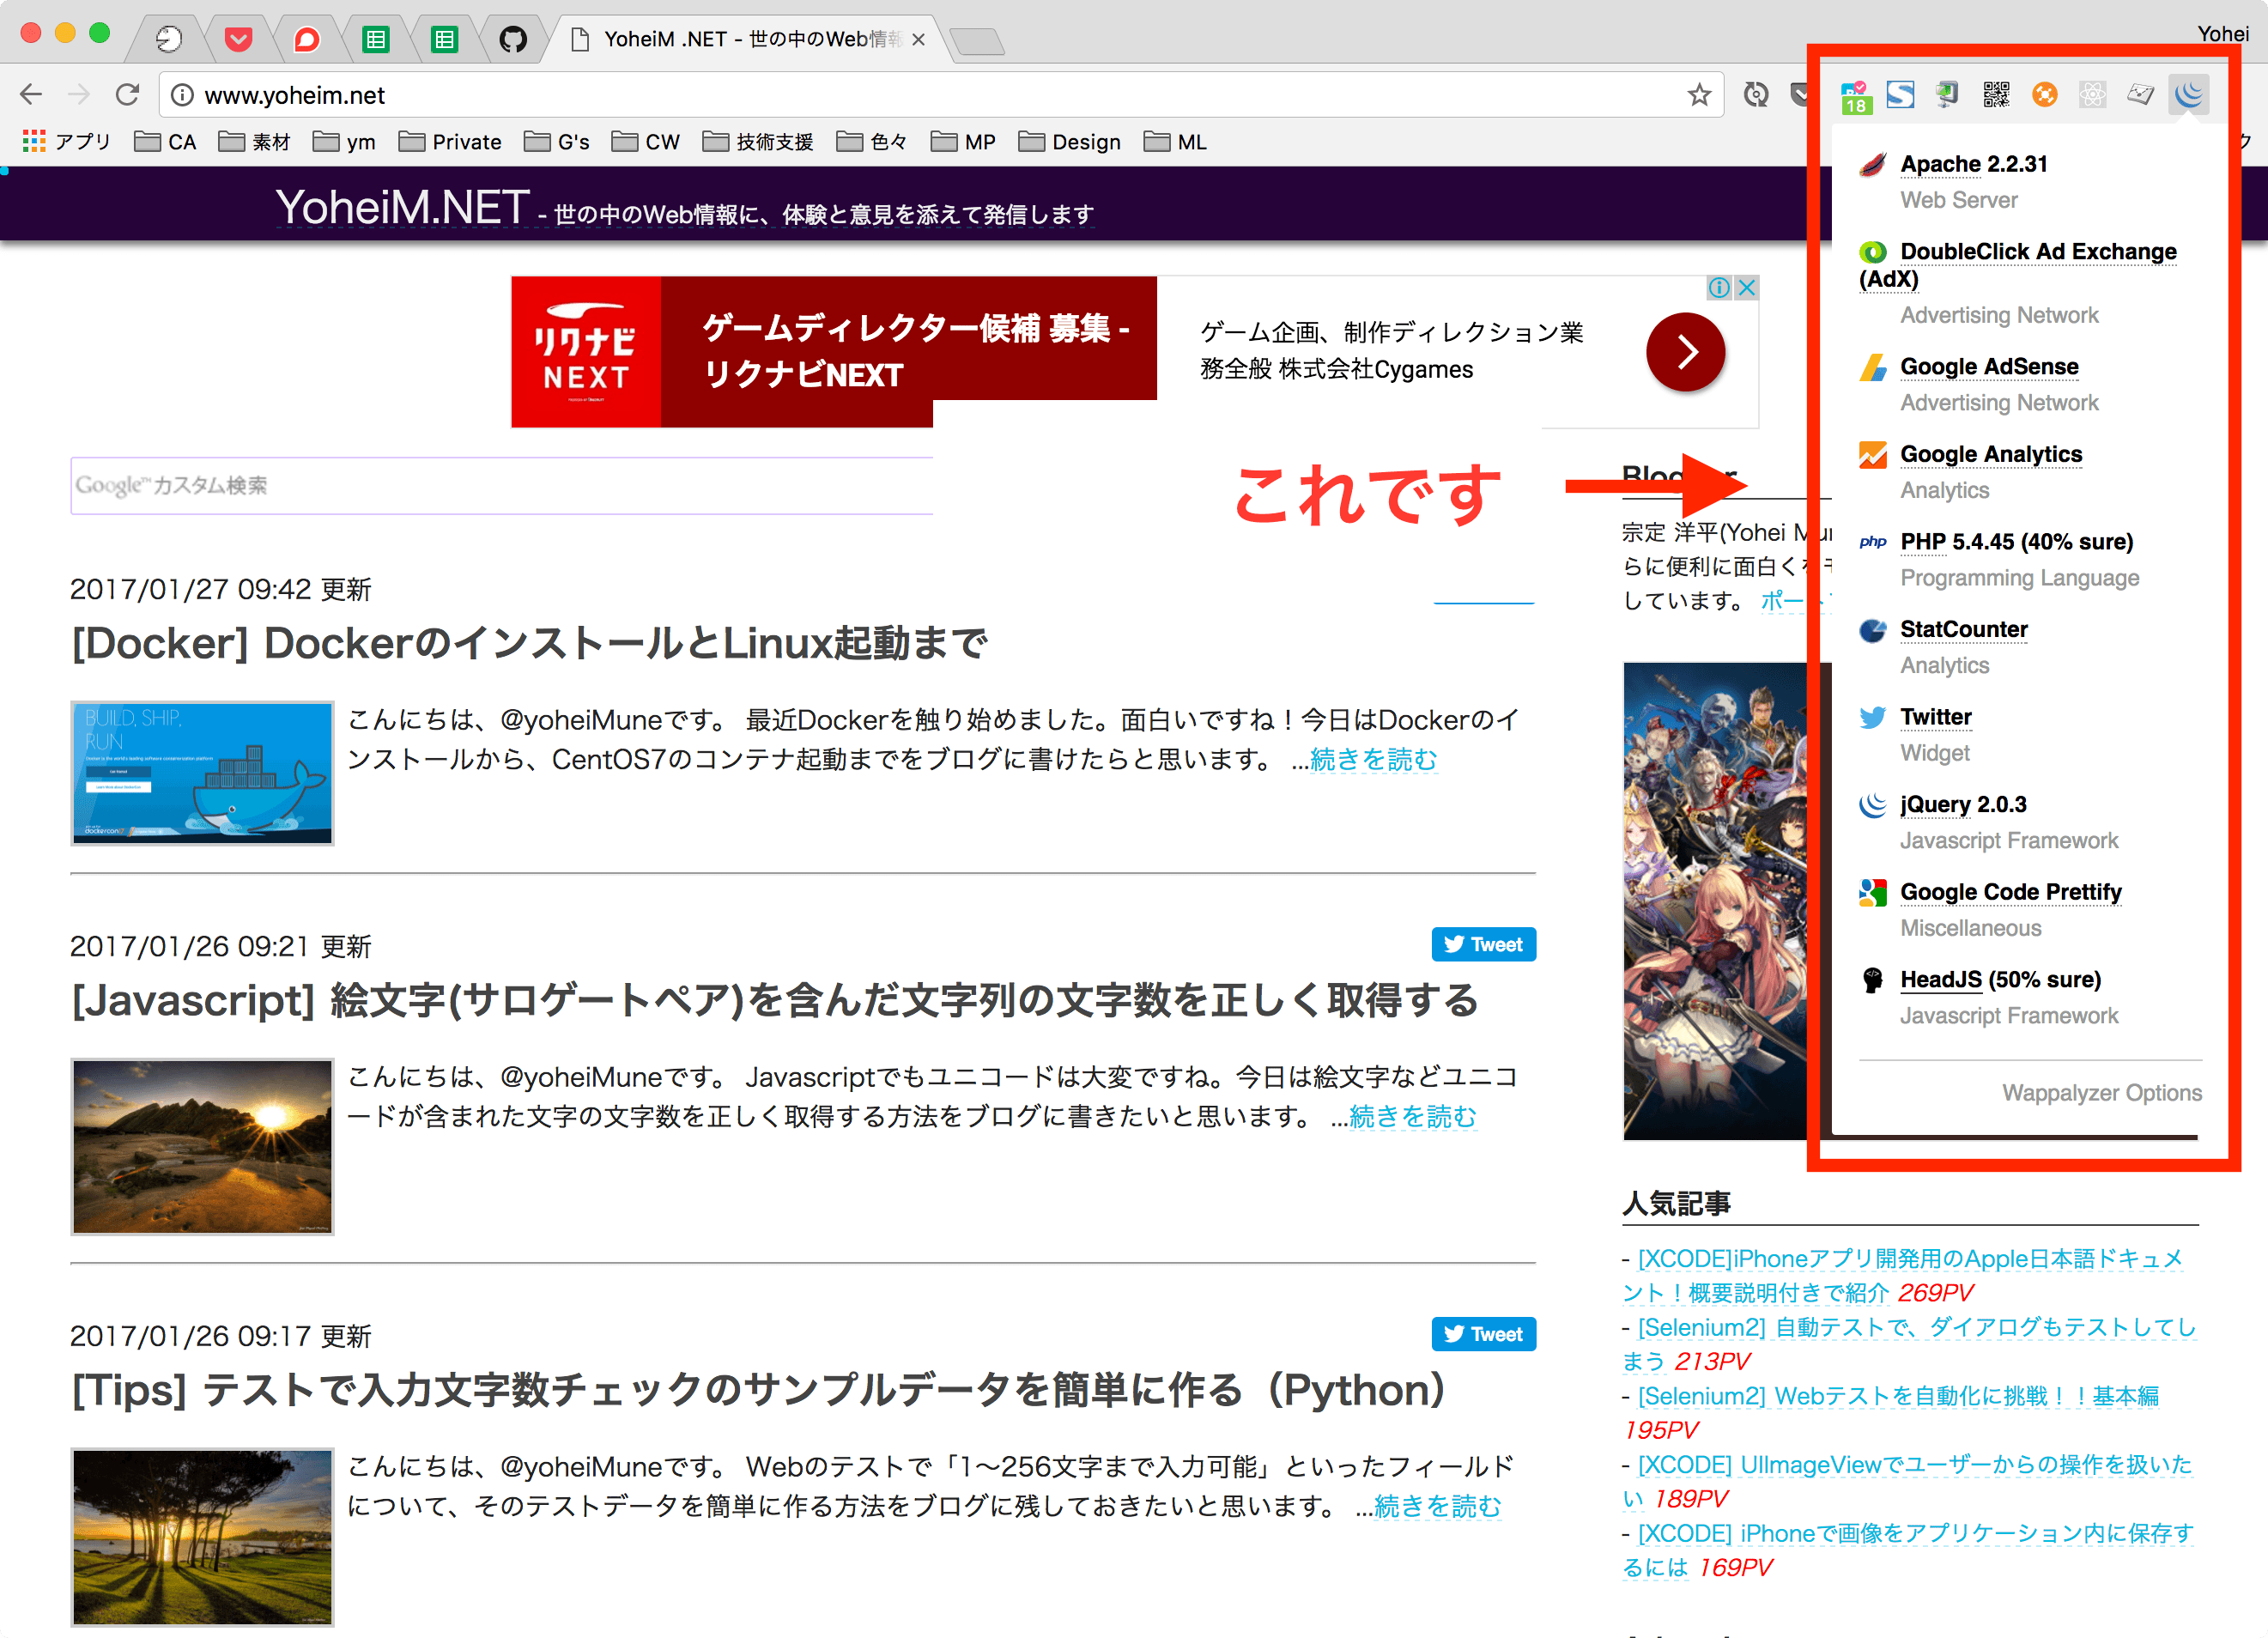Open the アプリ apps shortcut
The width and height of the screenshot is (2268, 1638).
(x=66, y=142)
